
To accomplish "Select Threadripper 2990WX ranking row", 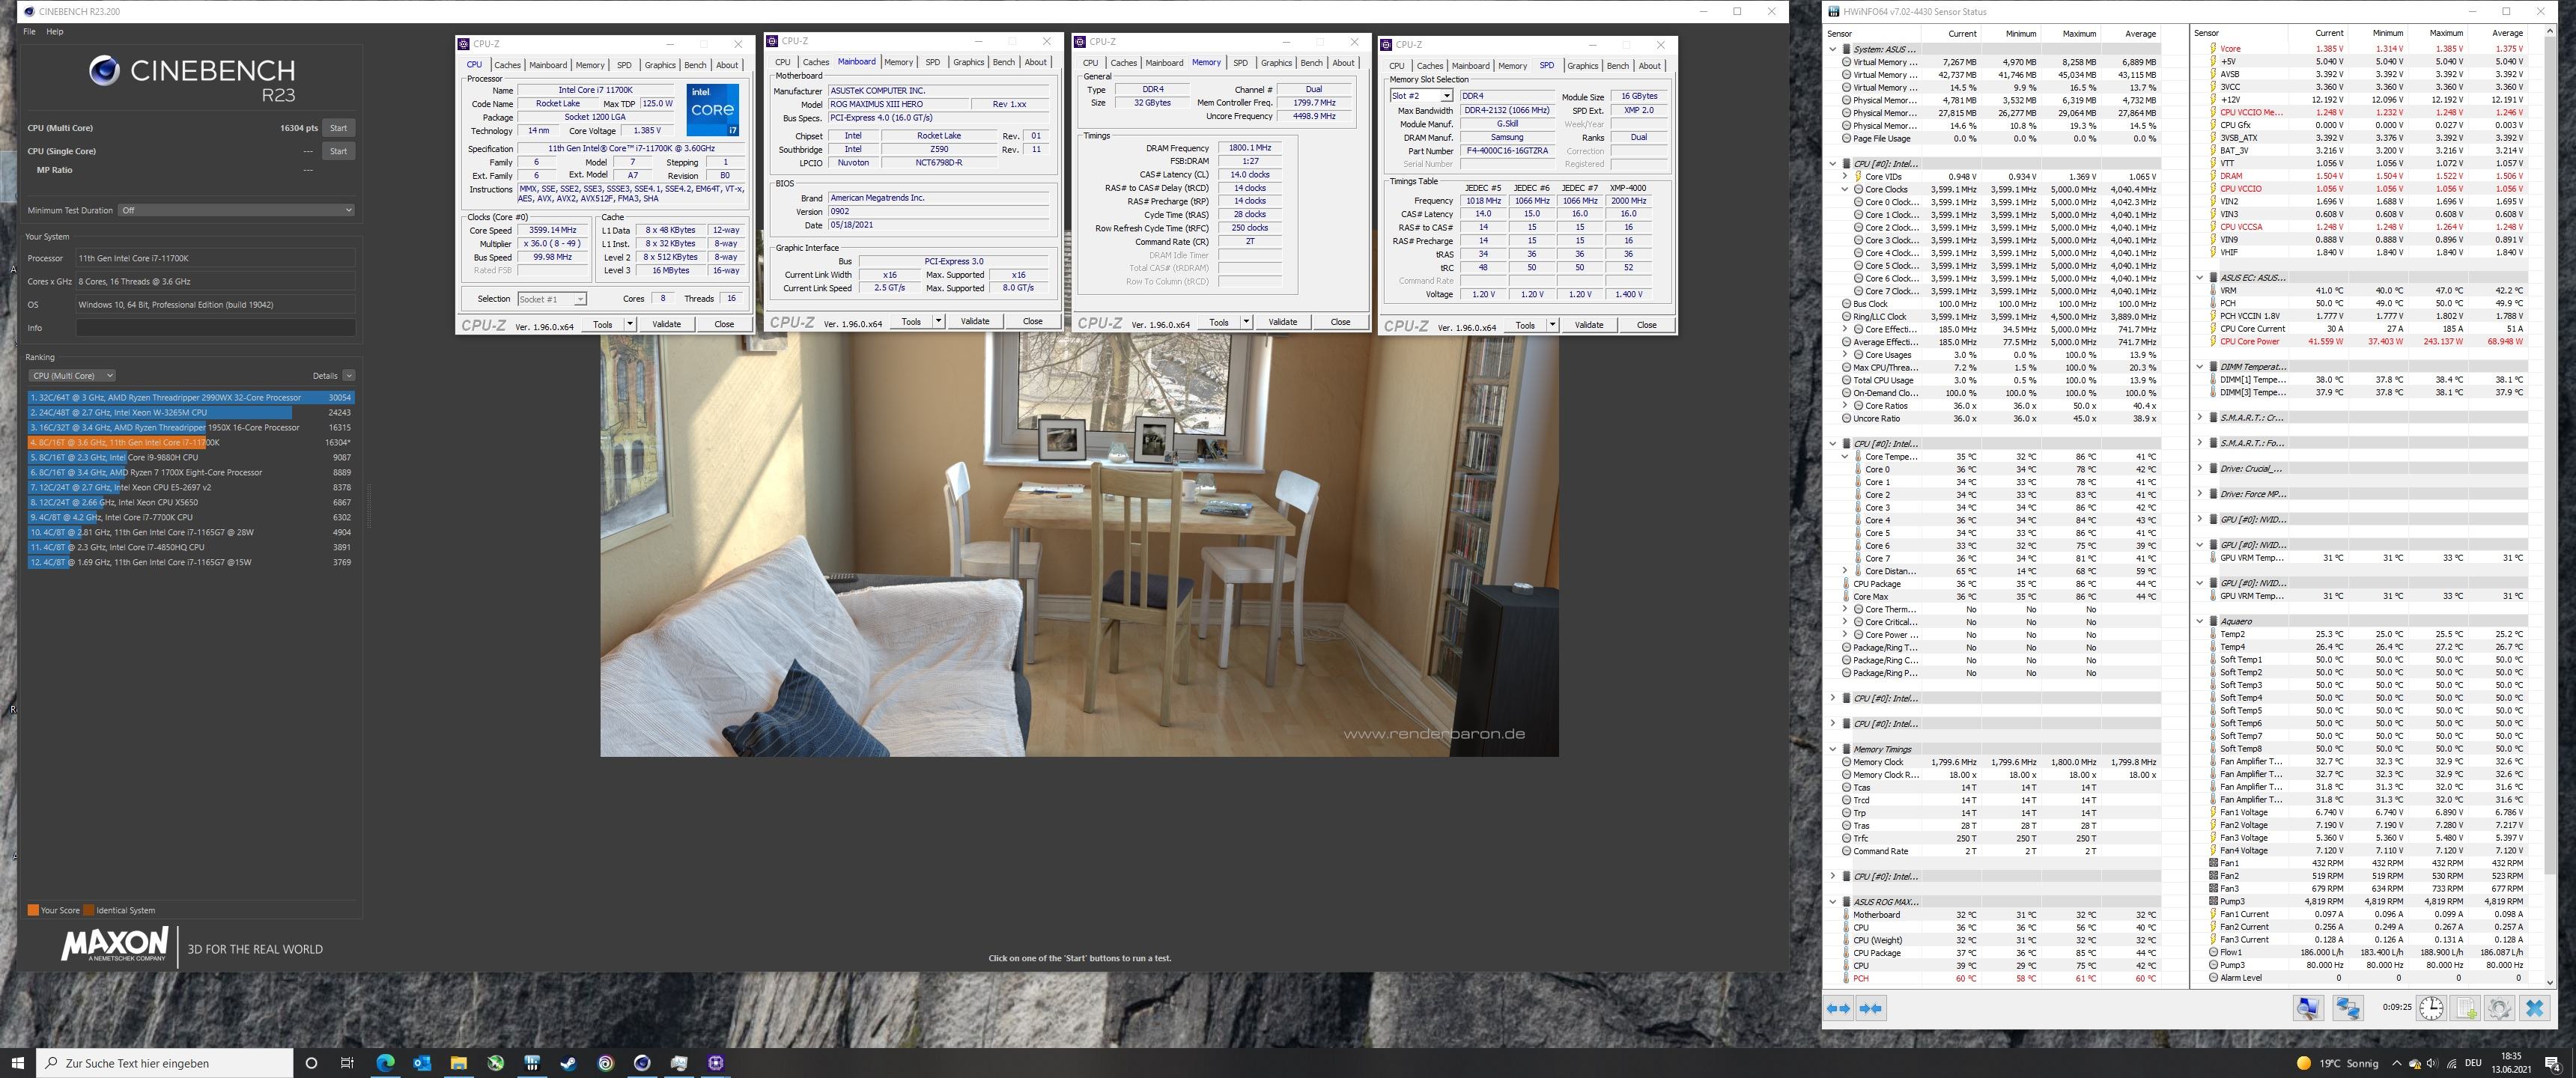I will (190, 397).
